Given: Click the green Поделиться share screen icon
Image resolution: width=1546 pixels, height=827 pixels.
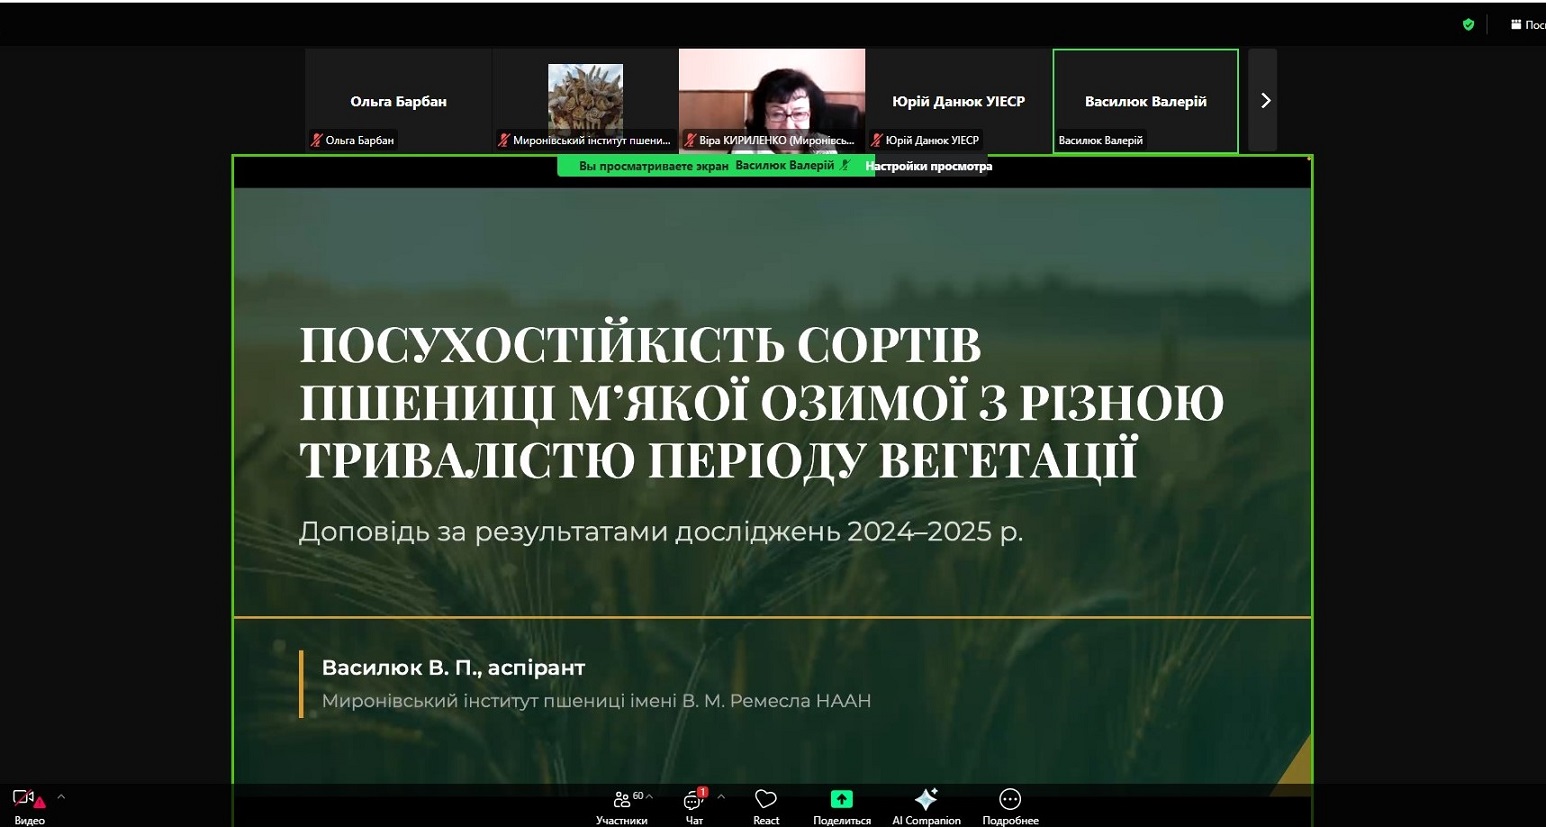Looking at the screenshot, I should [x=841, y=800].
